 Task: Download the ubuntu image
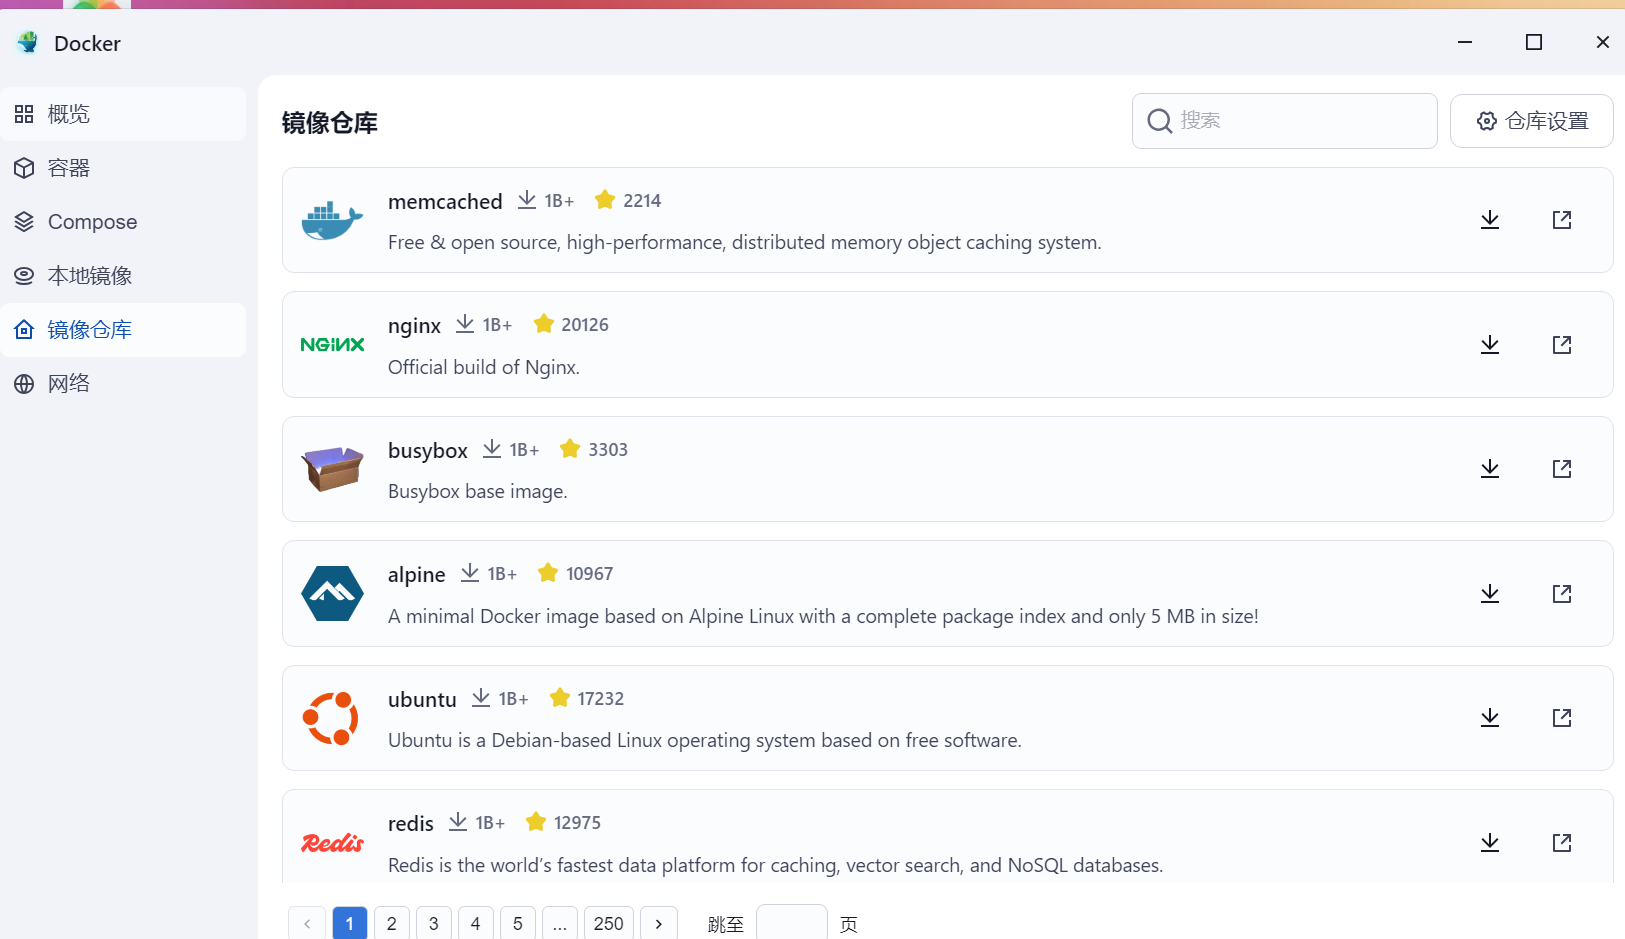click(x=1490, y=718)
